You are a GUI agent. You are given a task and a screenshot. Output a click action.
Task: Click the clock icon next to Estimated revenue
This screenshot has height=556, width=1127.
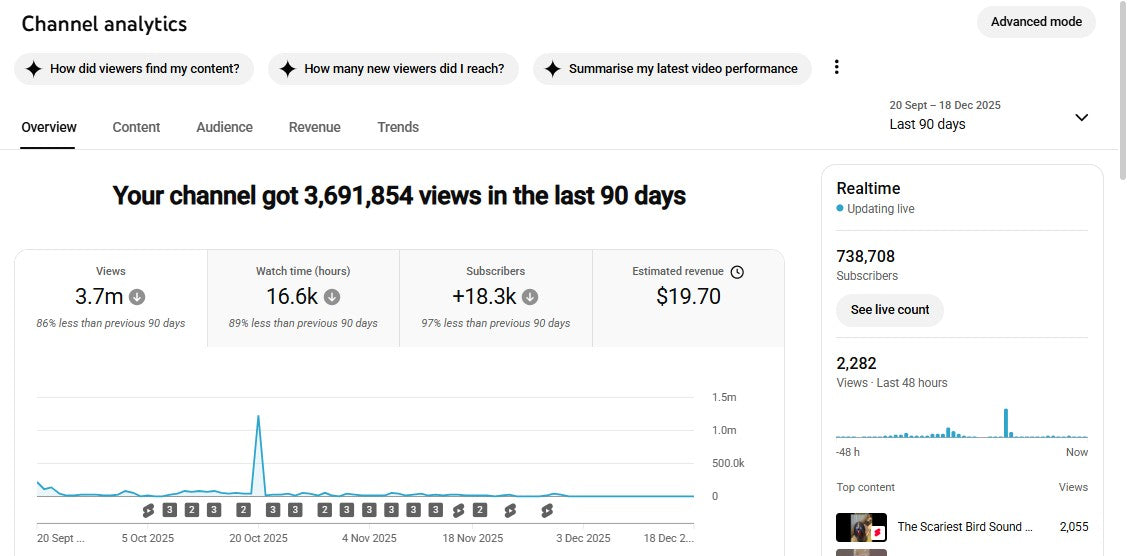click(x=737, y=272)
